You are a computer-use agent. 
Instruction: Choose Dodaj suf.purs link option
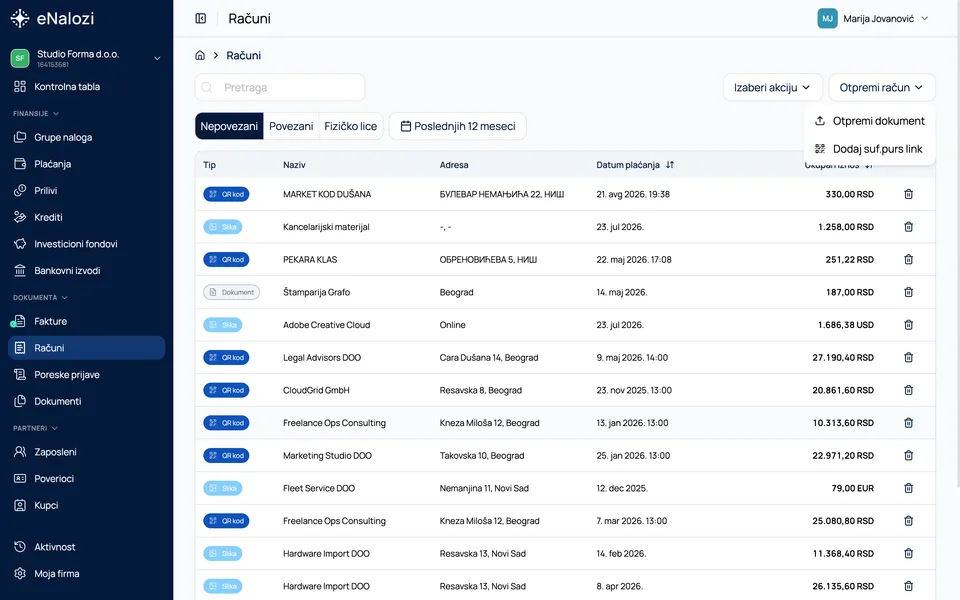pyautogui.click(x=869, y=149)
